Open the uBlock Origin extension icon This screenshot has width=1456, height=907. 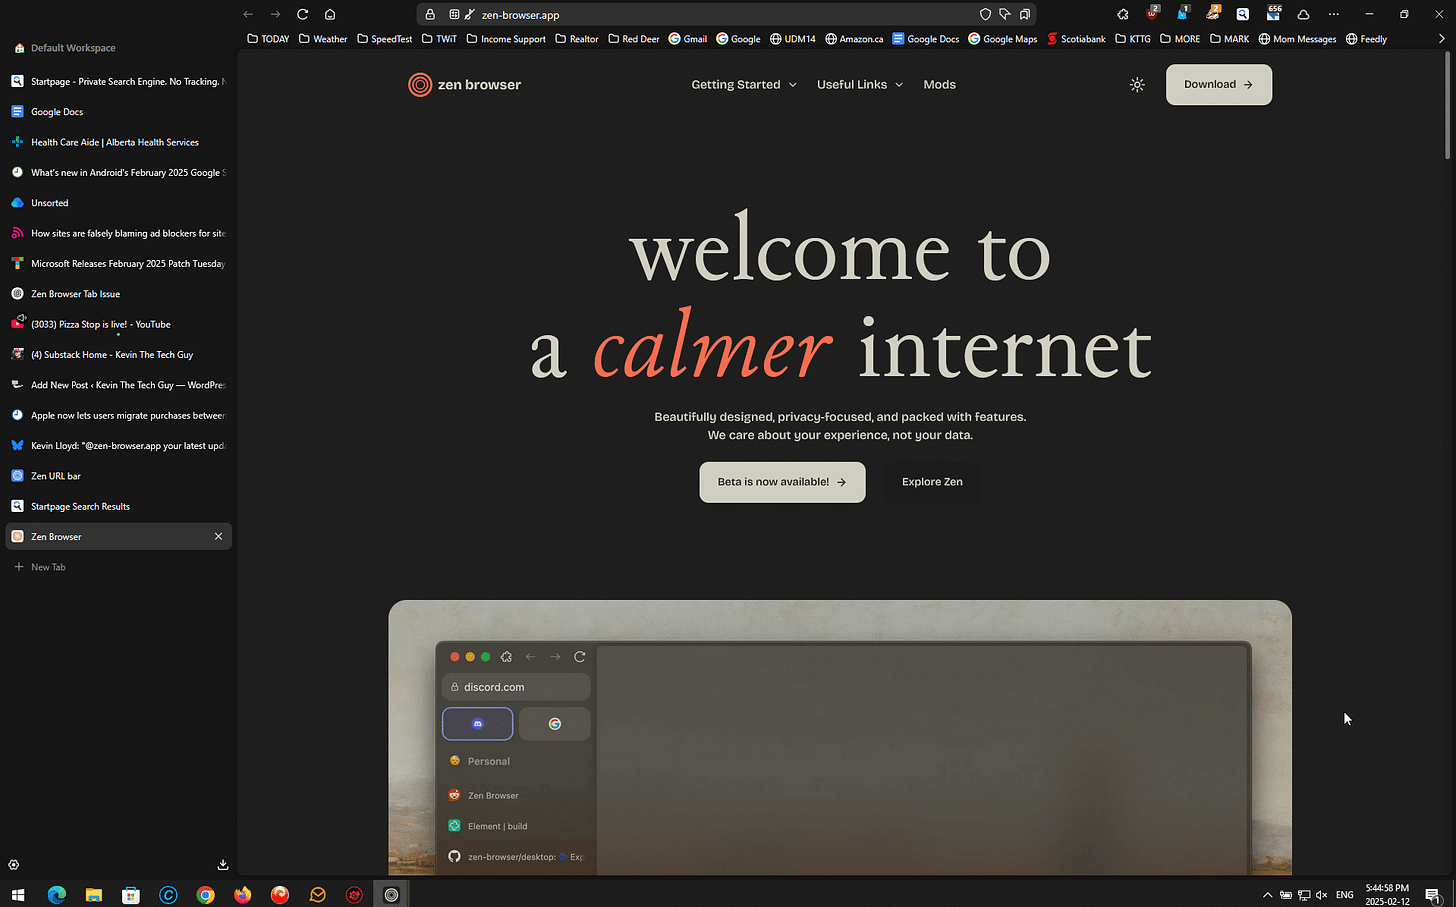(x=1152, y=13)
